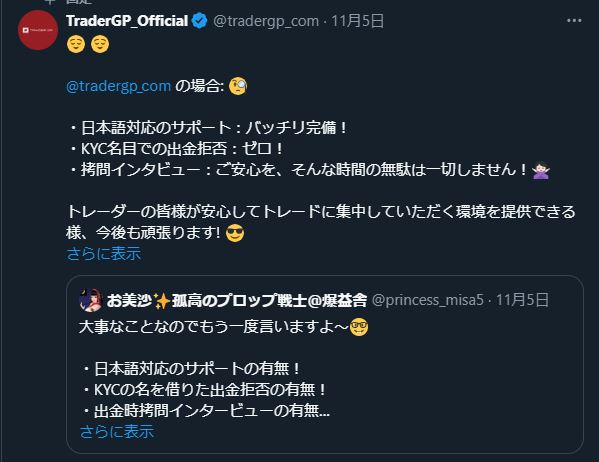Click the お美沙 孤高のプロップ戦士 display name

pos(236,301)
